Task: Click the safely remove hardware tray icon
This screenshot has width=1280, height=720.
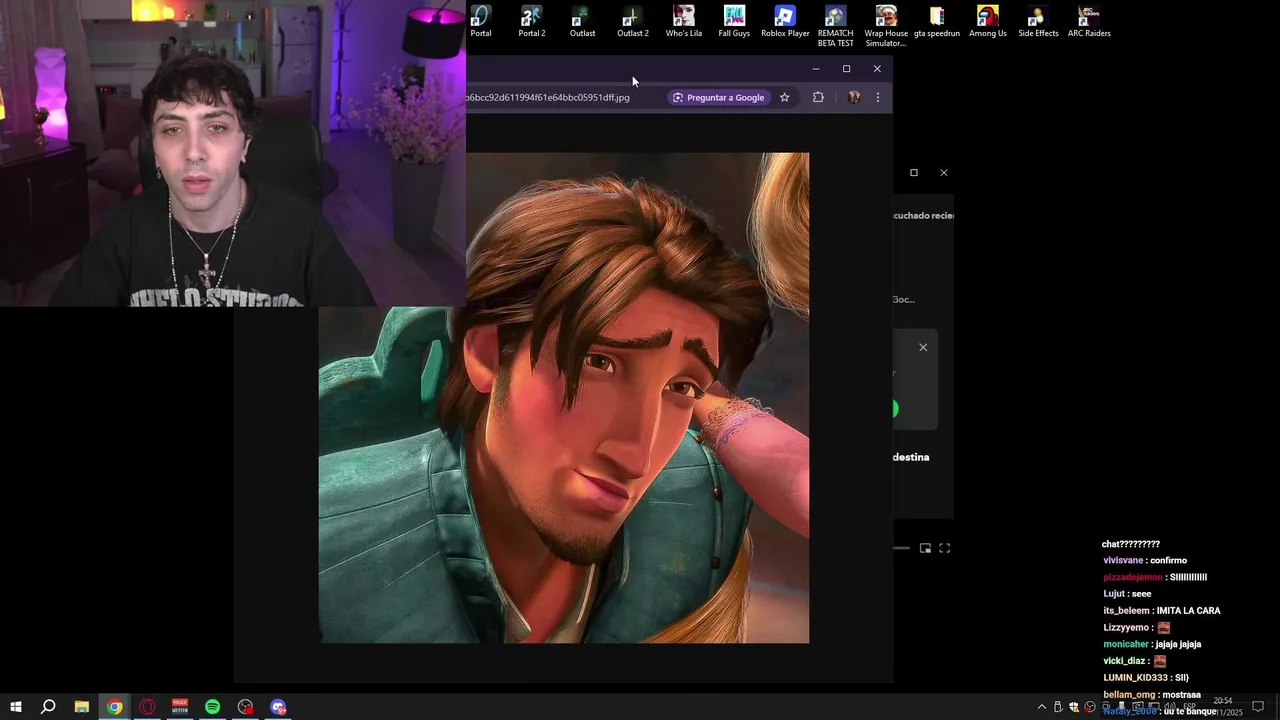Action: pyautogui.click(x=1058, y=707)
